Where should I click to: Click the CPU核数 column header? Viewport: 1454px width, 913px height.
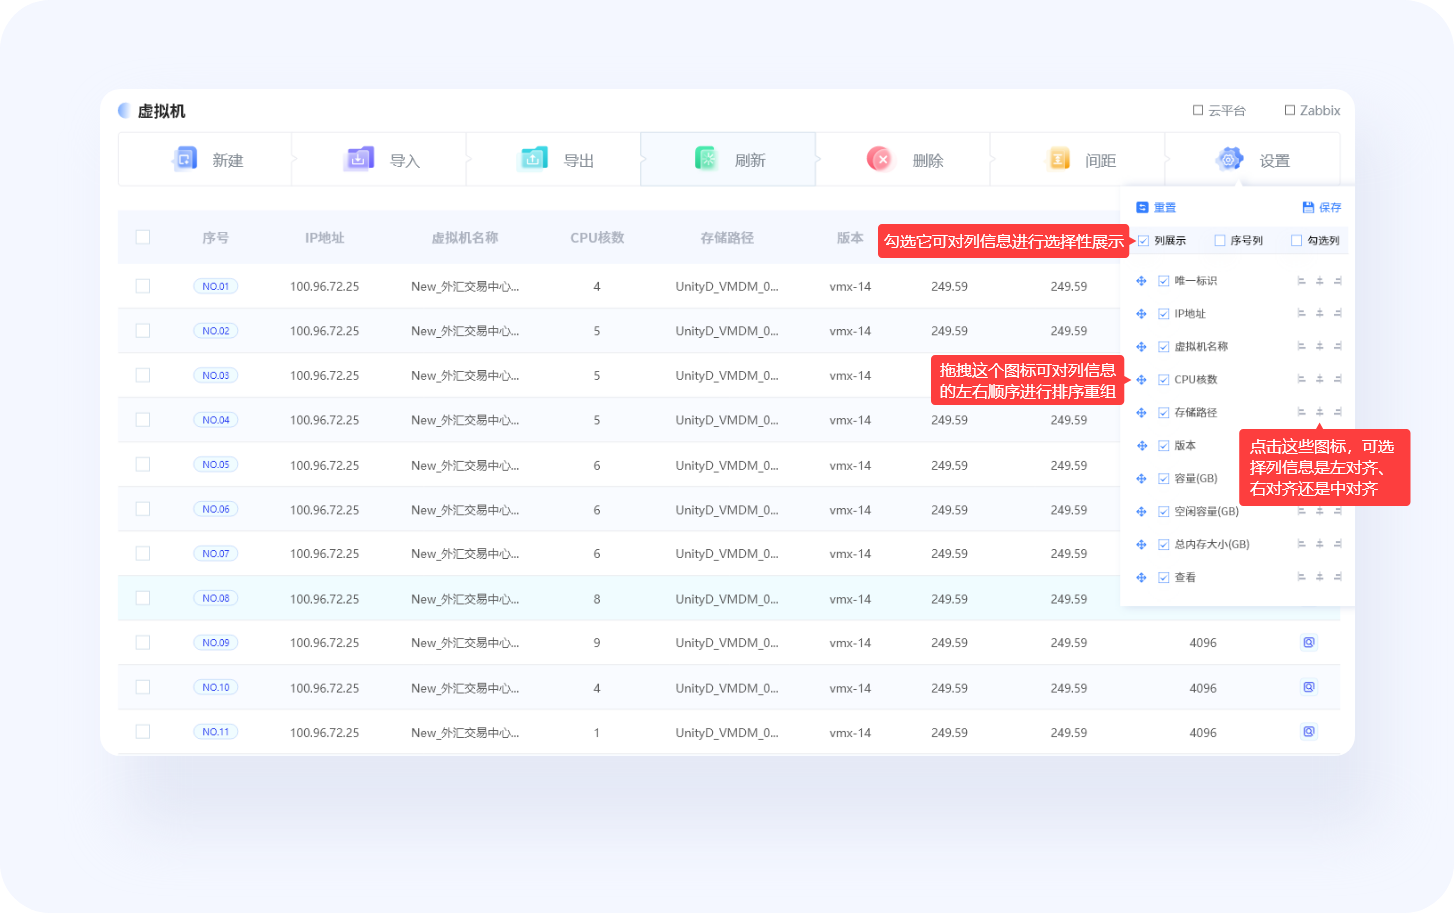click(x=597, y=238)
